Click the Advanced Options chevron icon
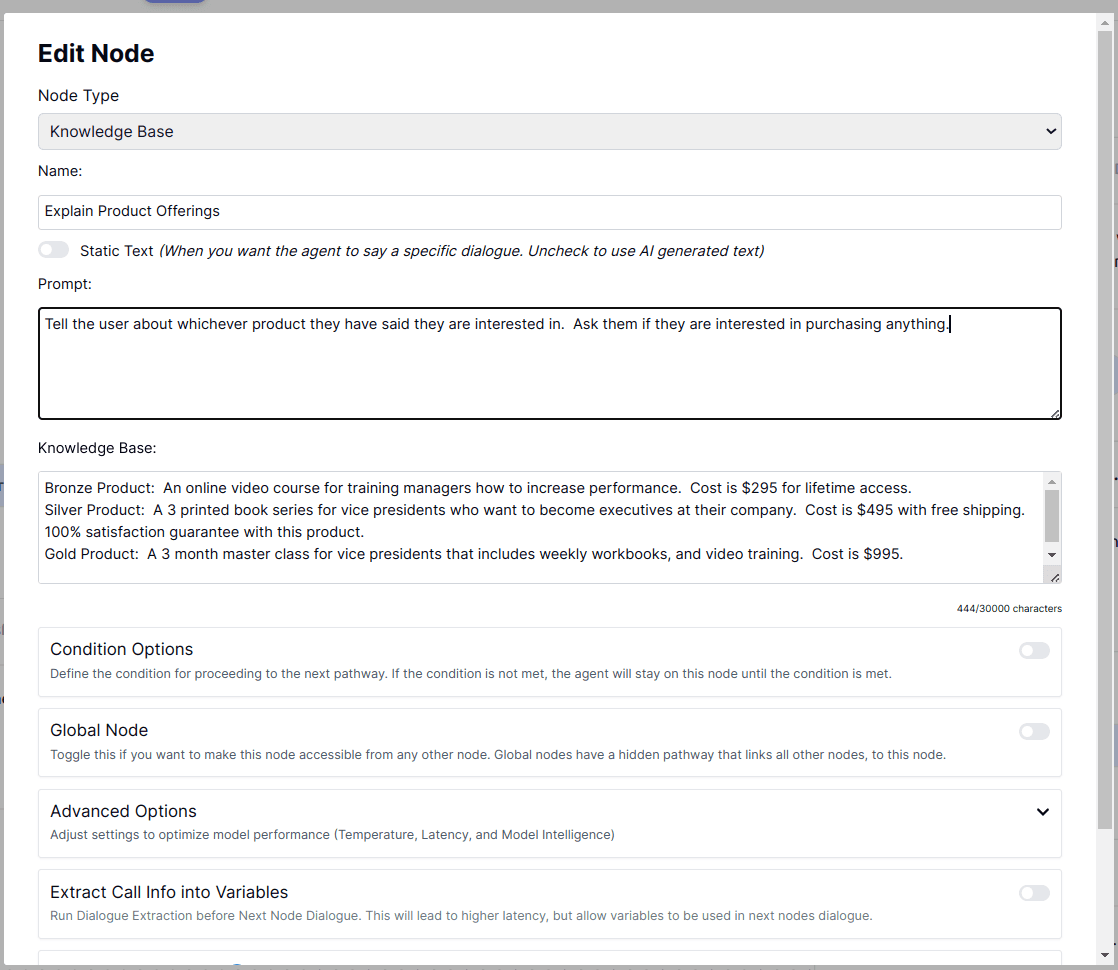The width and height of the screenshot is (1118, 970). (1043, 812)
